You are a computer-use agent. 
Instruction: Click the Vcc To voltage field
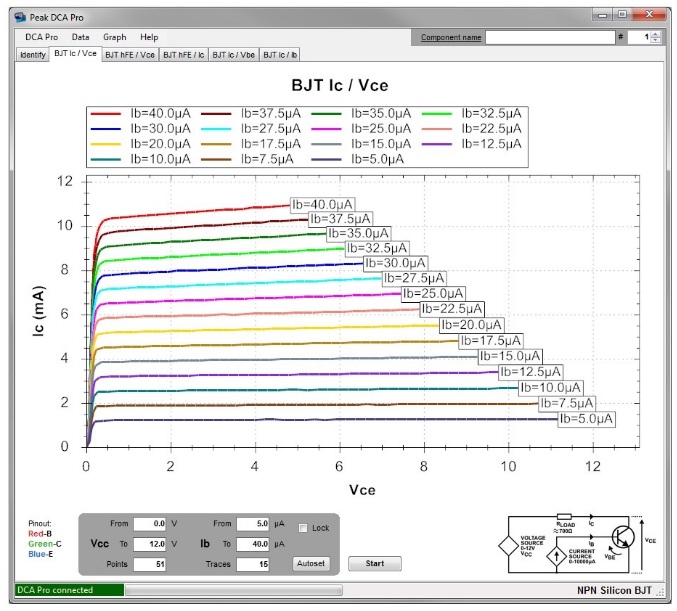[x=151, y=543]
